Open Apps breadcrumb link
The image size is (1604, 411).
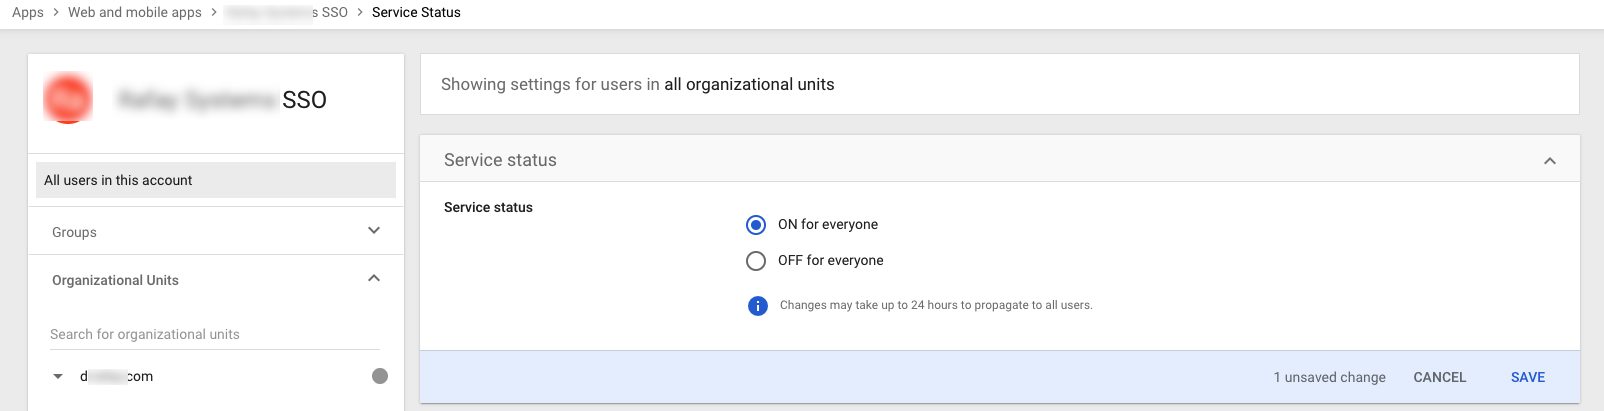pos(28,12)
